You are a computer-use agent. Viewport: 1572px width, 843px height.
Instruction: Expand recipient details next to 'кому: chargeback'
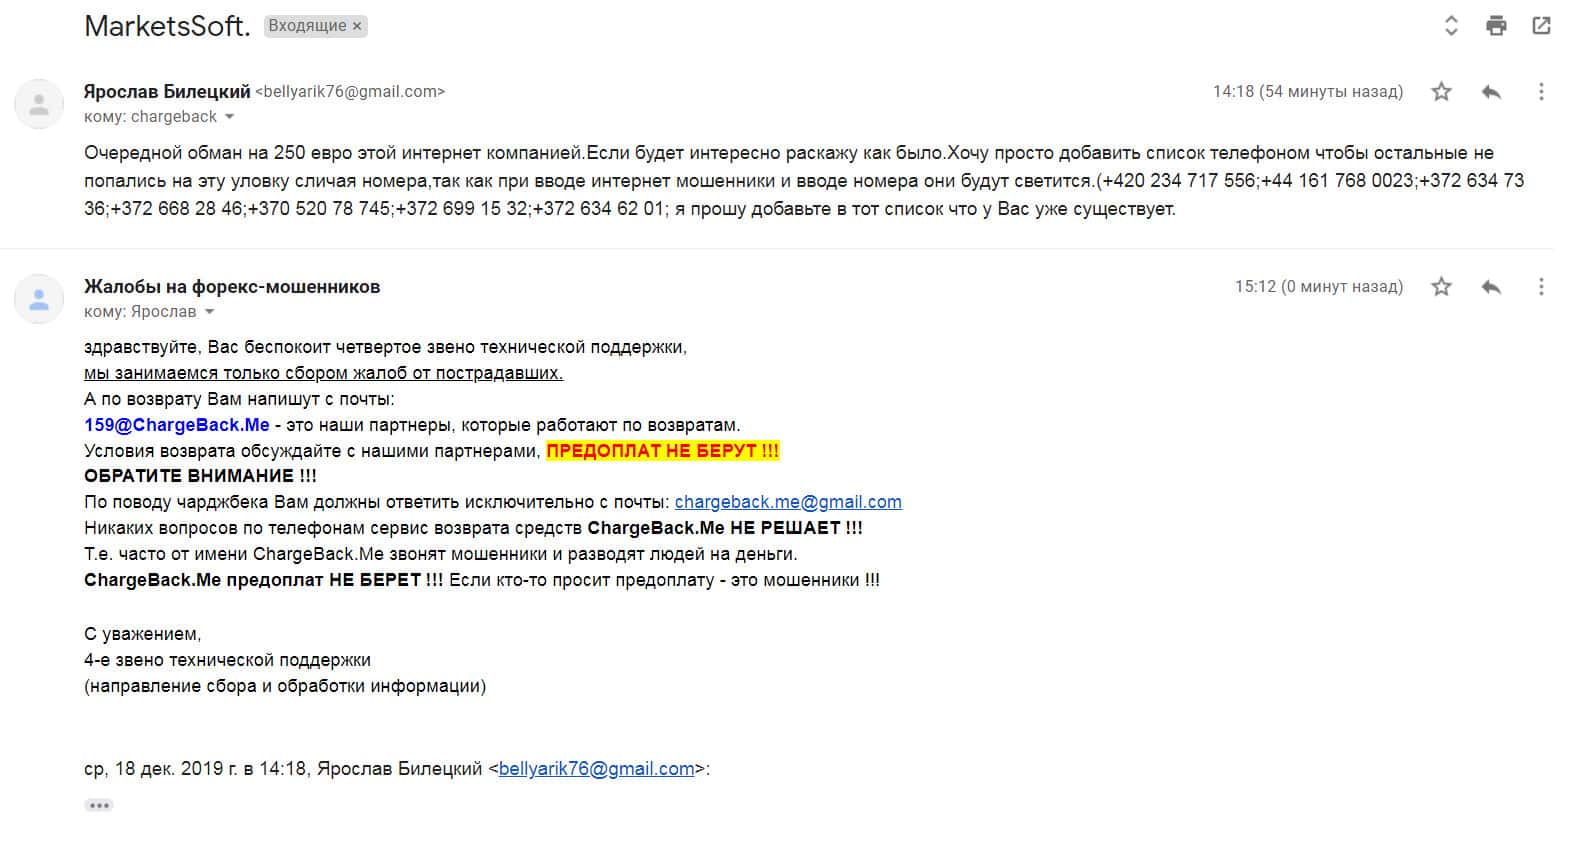(x=230, y=117)
